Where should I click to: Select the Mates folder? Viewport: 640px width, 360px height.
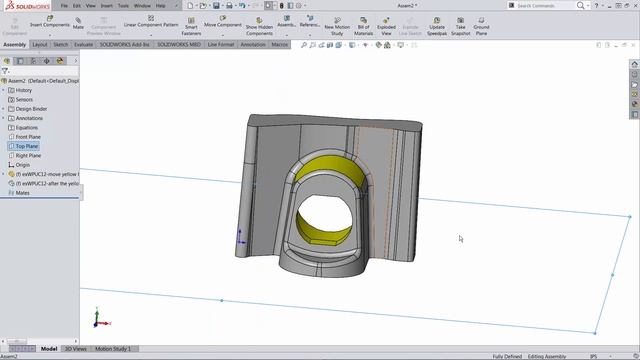coord(19,193)
